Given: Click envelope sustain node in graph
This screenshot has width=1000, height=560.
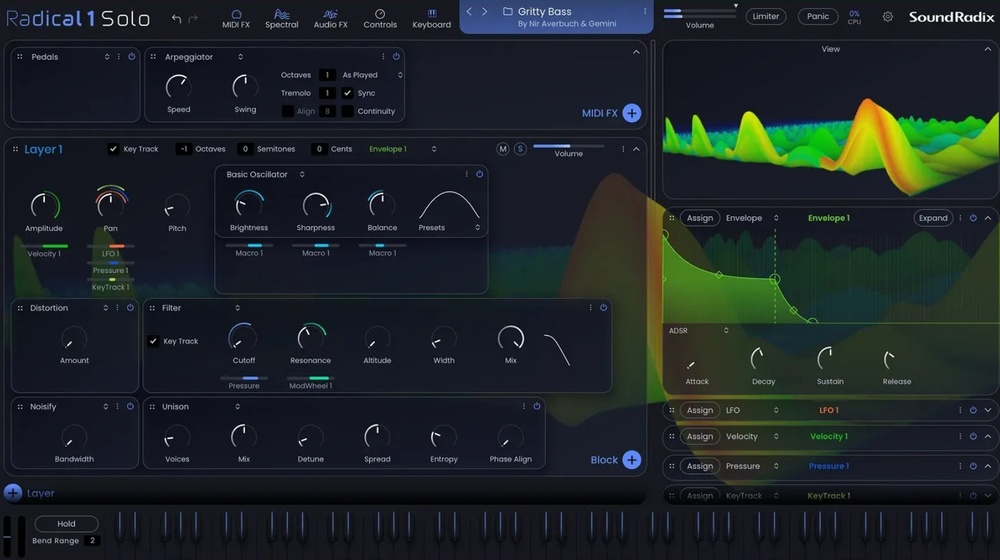Looking at the screenshot, I should coord(774,279).
